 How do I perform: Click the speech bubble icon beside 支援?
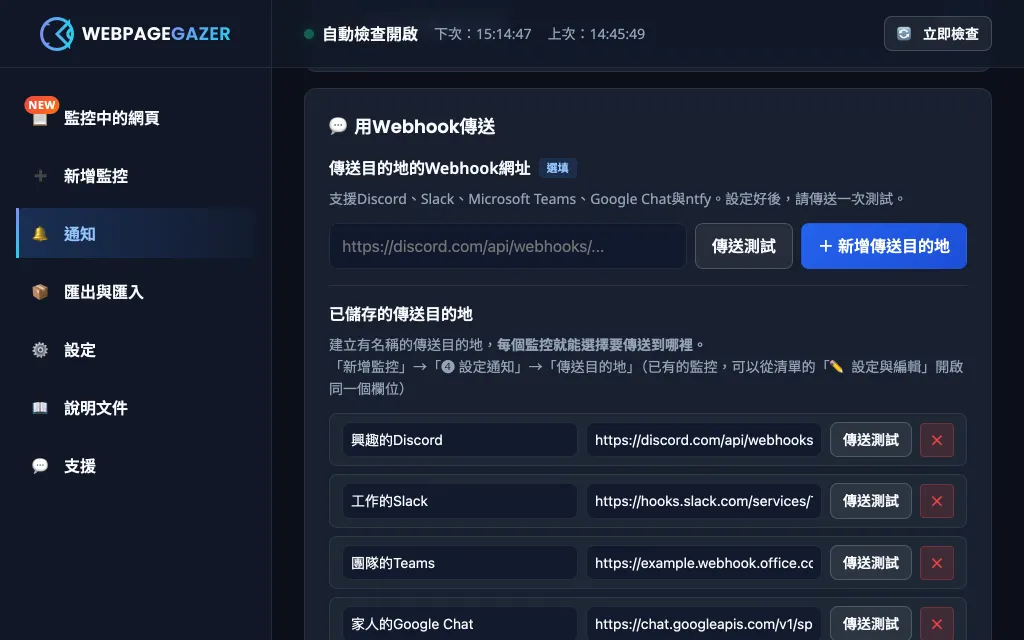click(40, 466)
